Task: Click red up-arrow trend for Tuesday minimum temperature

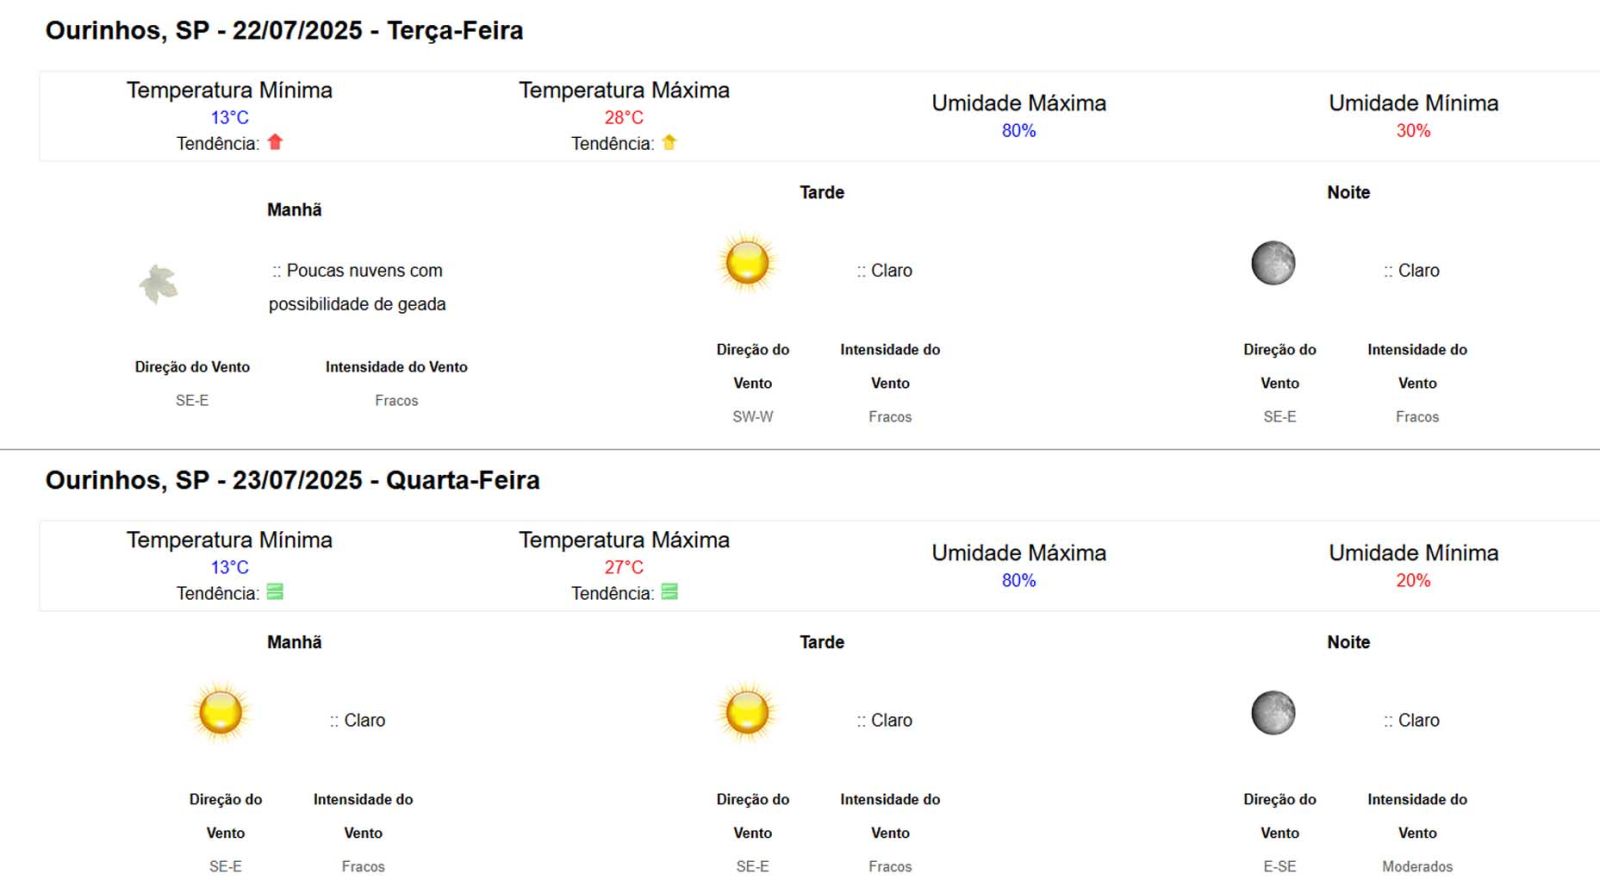Action: (x=275, y=142)
